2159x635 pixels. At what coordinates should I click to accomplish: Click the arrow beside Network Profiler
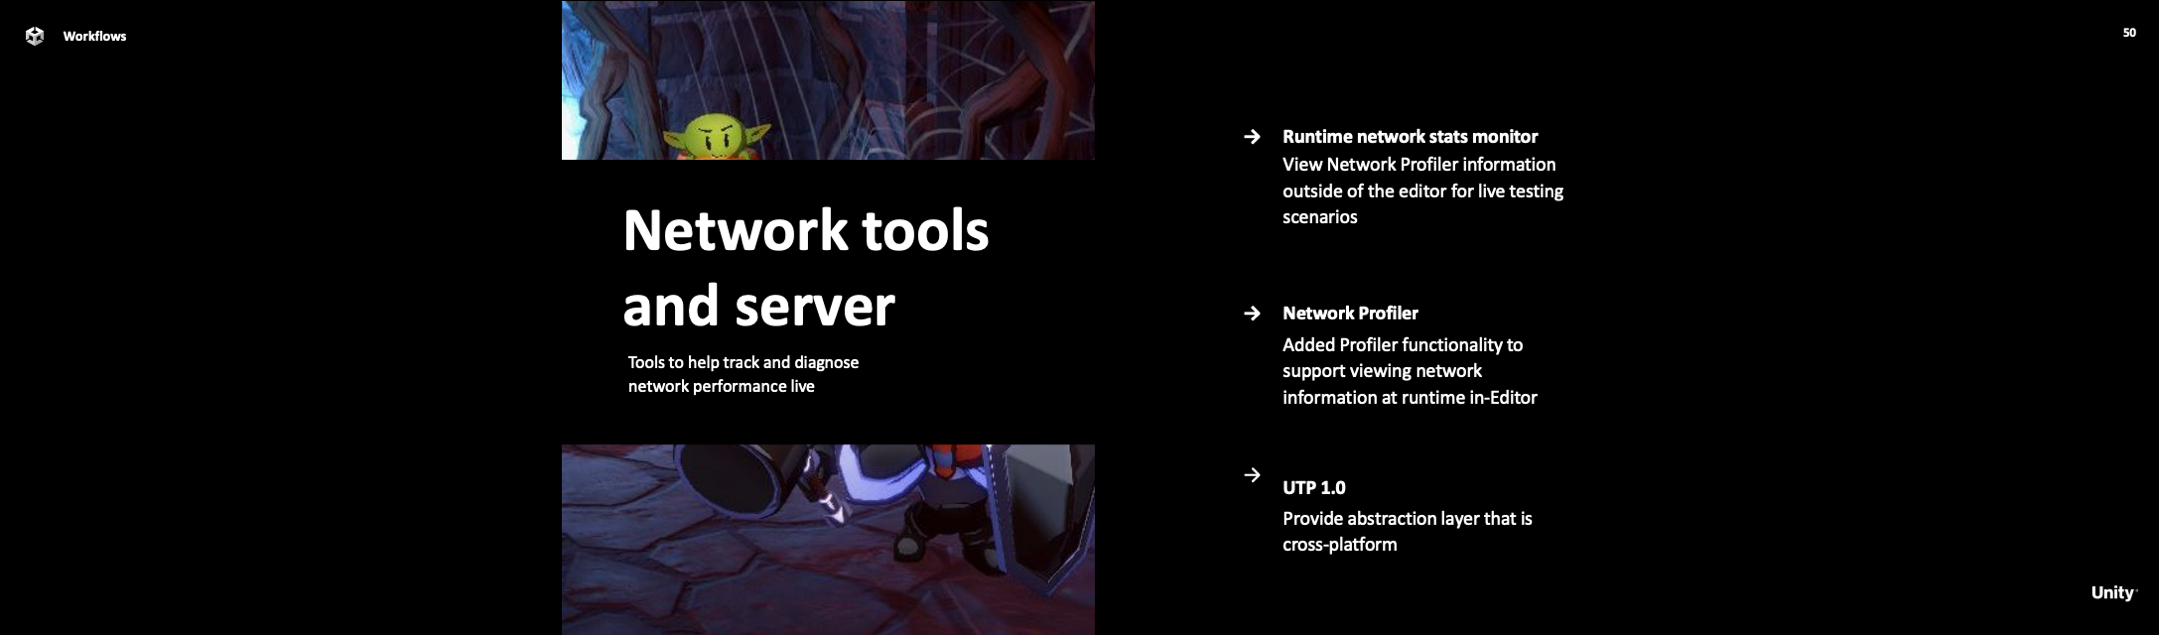coord(1252,314)
